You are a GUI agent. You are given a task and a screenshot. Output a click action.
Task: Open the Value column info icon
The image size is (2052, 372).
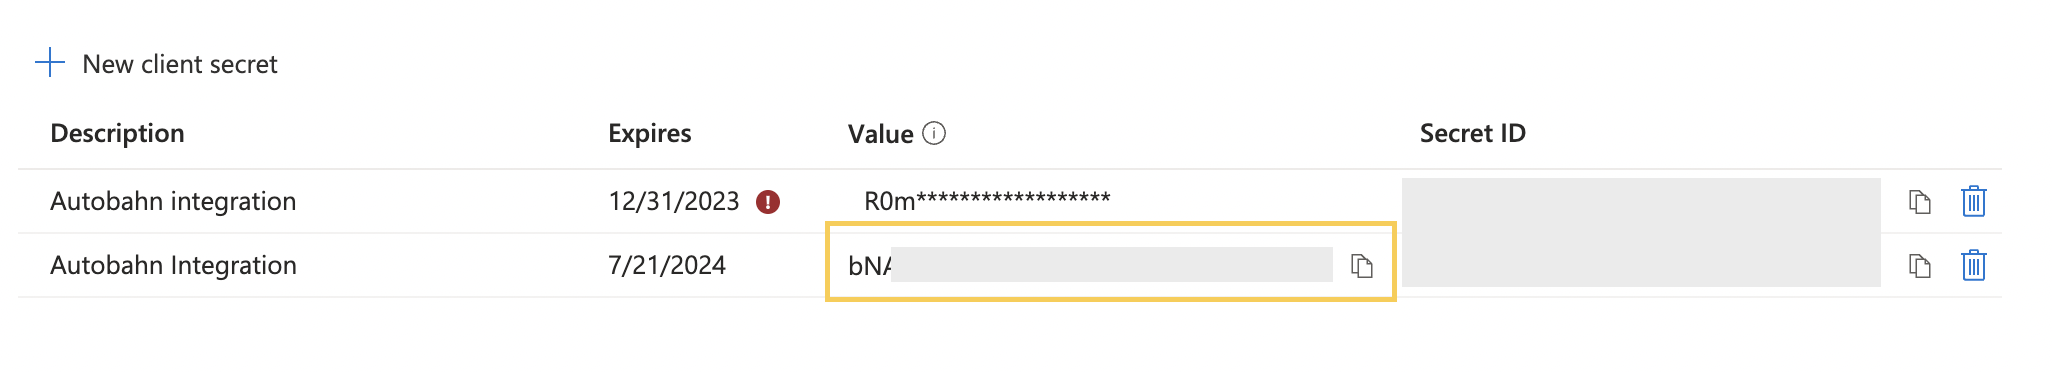[x=934, y=134]
